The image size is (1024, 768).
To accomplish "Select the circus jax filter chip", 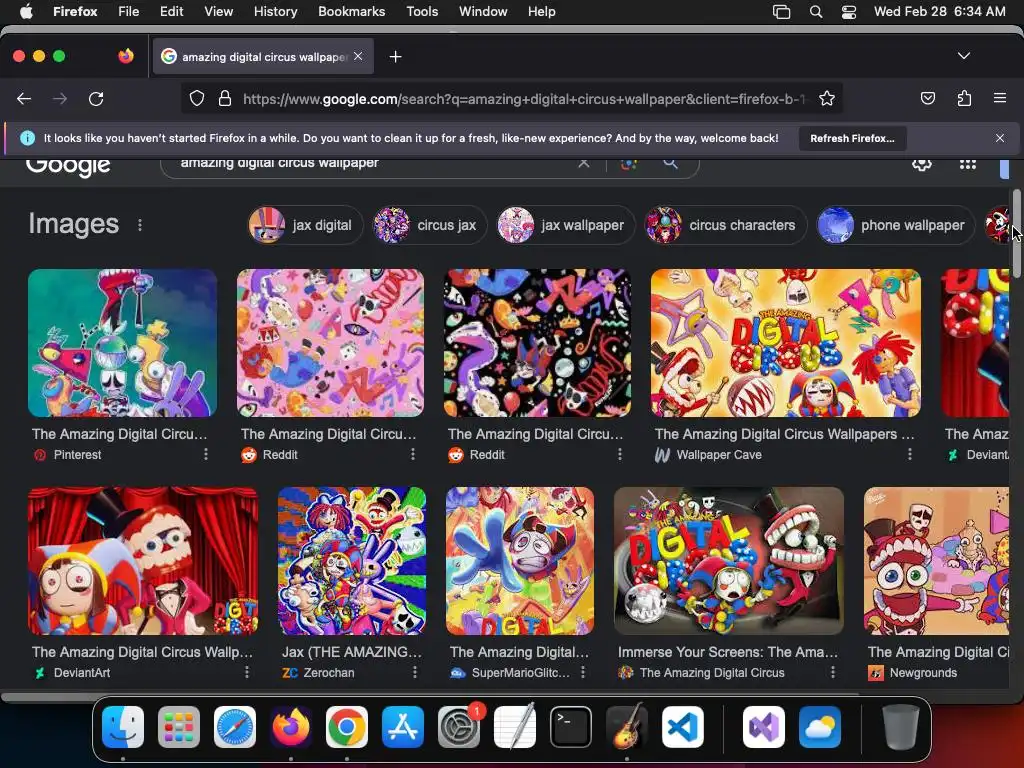I will pos(430,225).
